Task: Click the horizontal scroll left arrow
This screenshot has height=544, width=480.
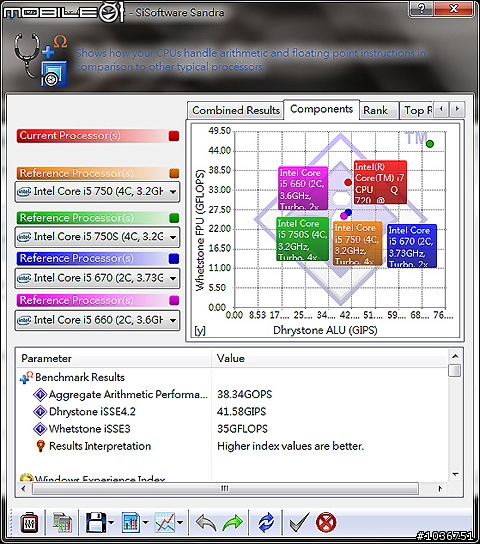Action: coord(23,488)
